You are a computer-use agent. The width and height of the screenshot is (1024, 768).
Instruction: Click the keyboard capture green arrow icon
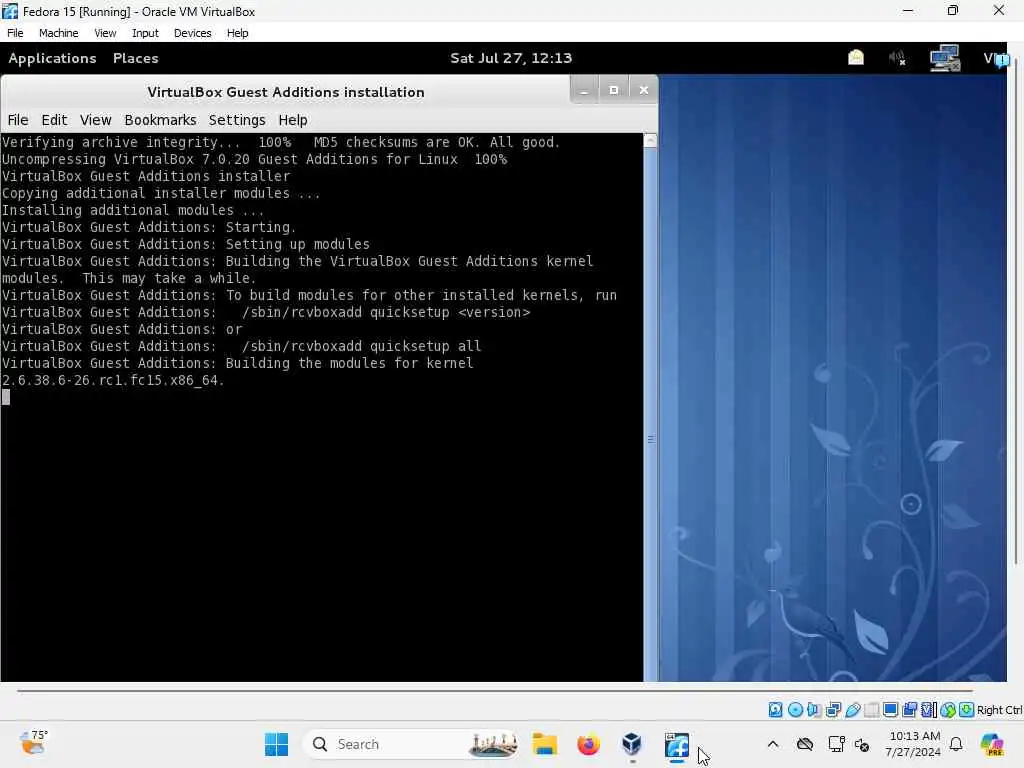[967, 710]
